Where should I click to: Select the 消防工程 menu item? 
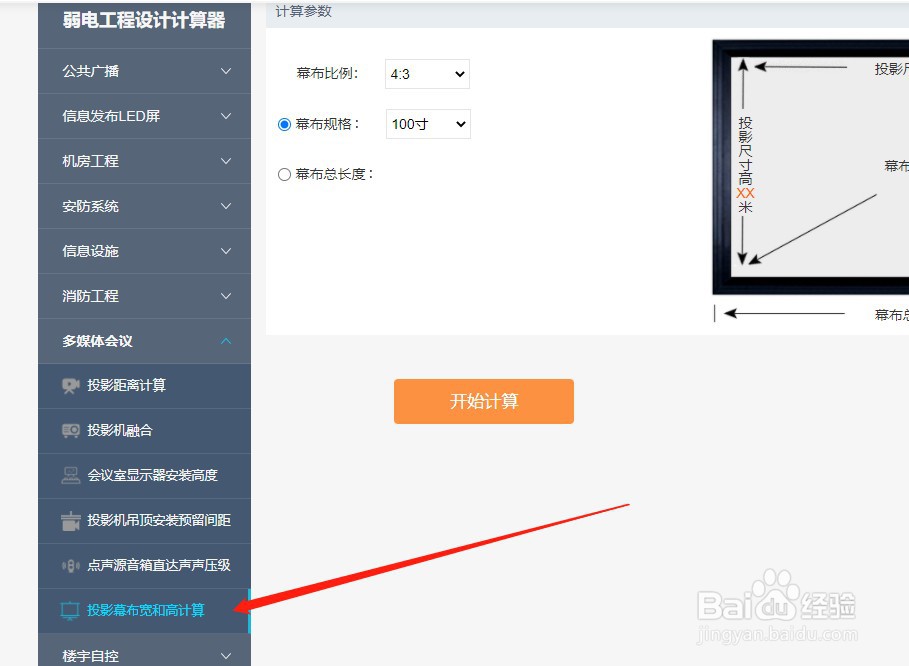(x=143, y=296)
